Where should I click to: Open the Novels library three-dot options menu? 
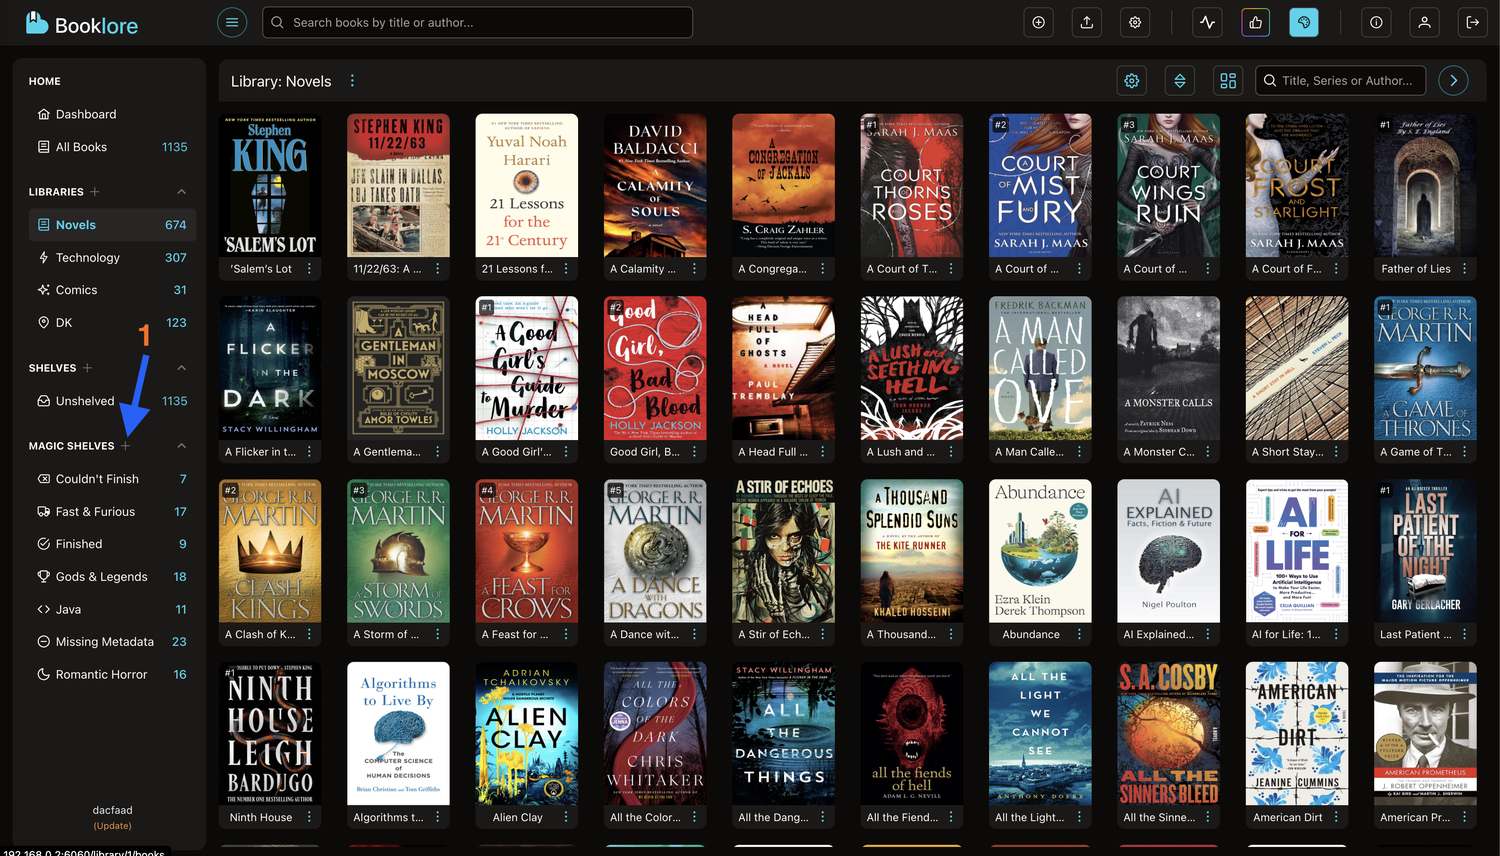[352, 81]
